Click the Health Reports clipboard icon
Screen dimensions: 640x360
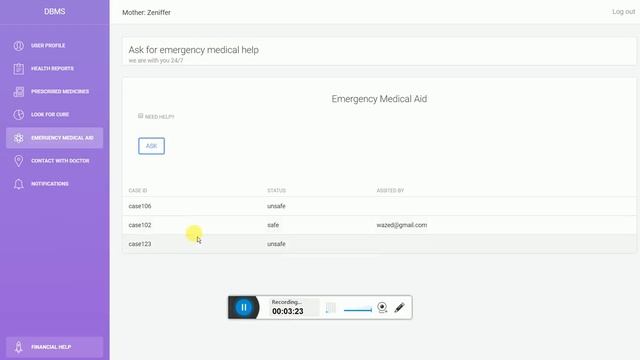pos(18,69)
